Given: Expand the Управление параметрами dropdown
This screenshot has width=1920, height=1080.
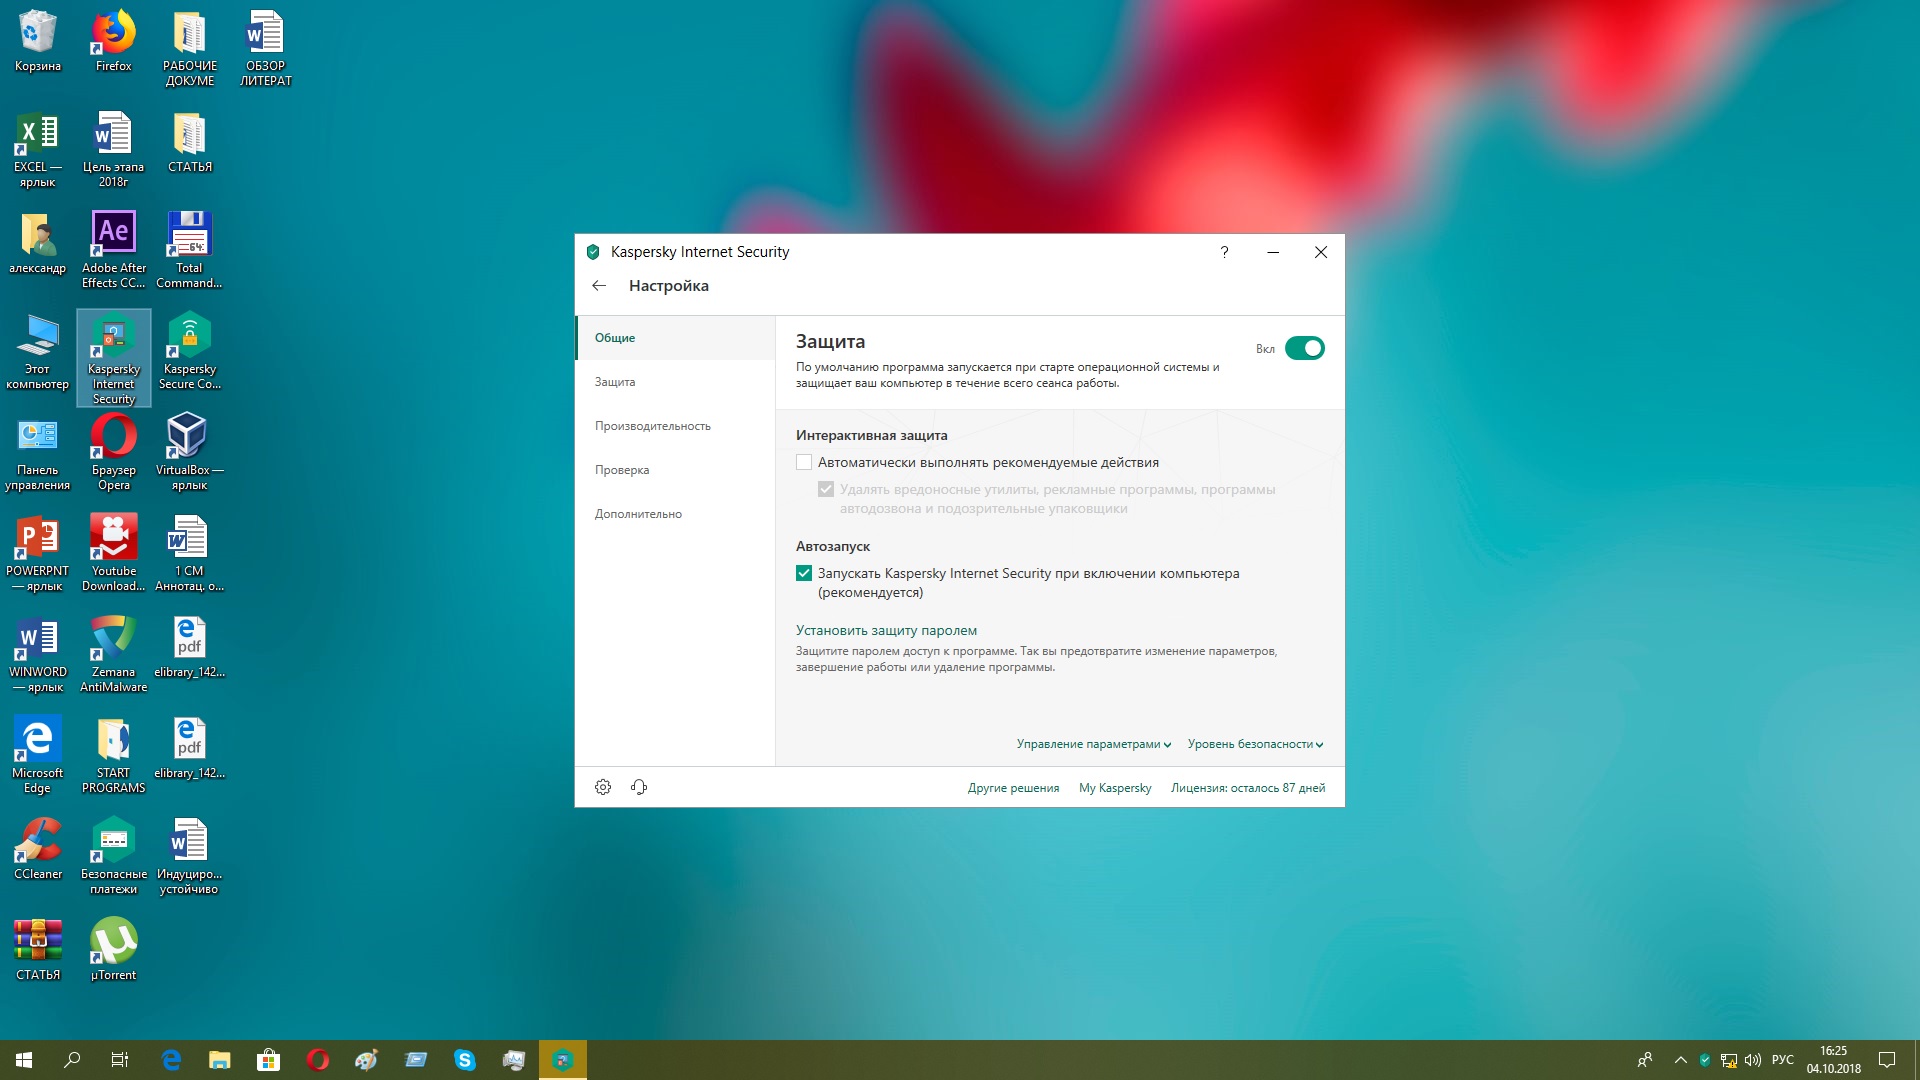Looking at the screenshot, I should [1093, 744].
